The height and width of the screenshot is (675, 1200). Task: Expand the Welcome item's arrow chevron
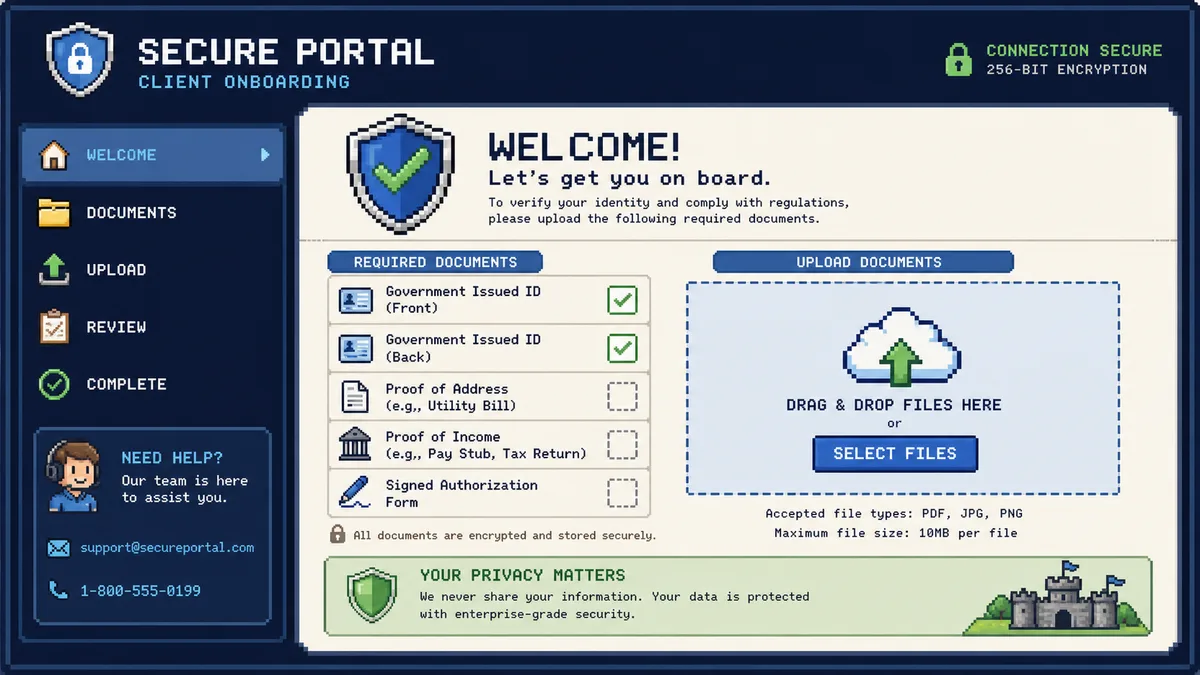(265, 155)
